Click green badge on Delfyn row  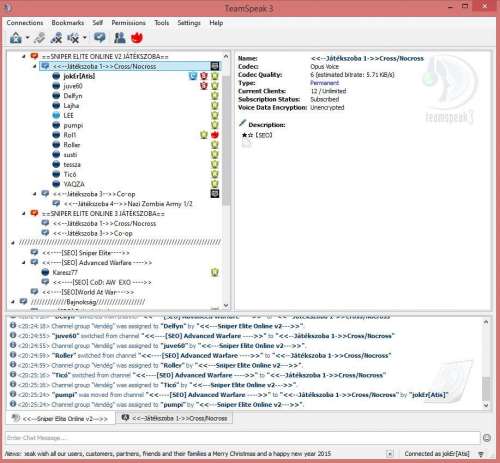coord(215,96)
